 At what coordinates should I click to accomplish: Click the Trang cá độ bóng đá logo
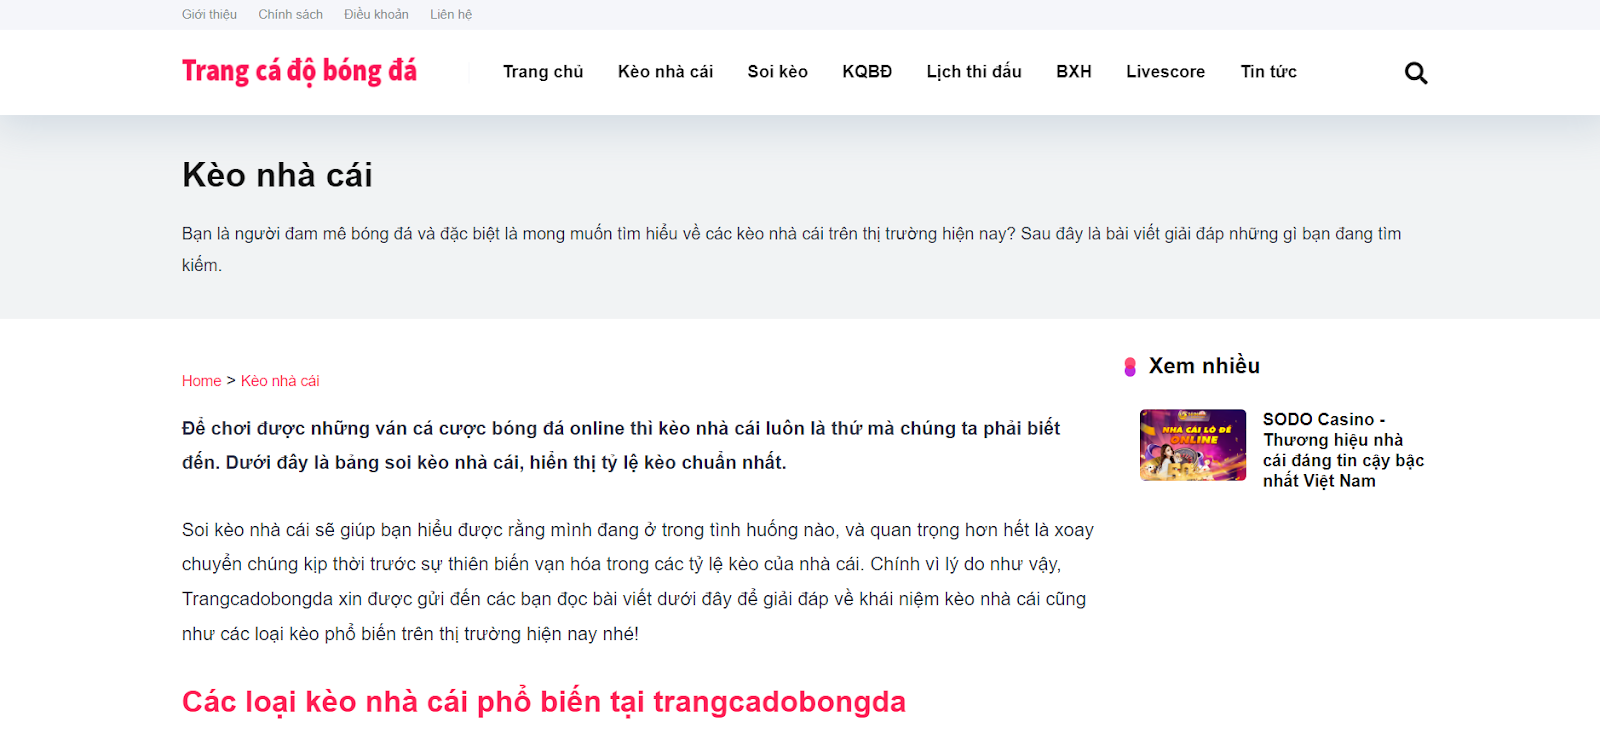299,71
